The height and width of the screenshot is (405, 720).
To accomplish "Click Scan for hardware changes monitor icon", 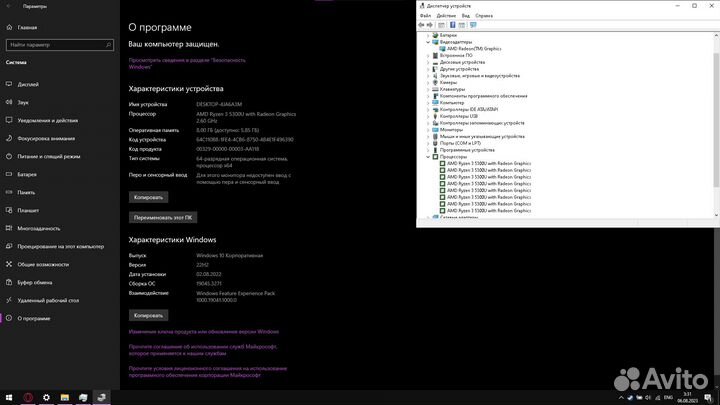I will coord(473,25).
